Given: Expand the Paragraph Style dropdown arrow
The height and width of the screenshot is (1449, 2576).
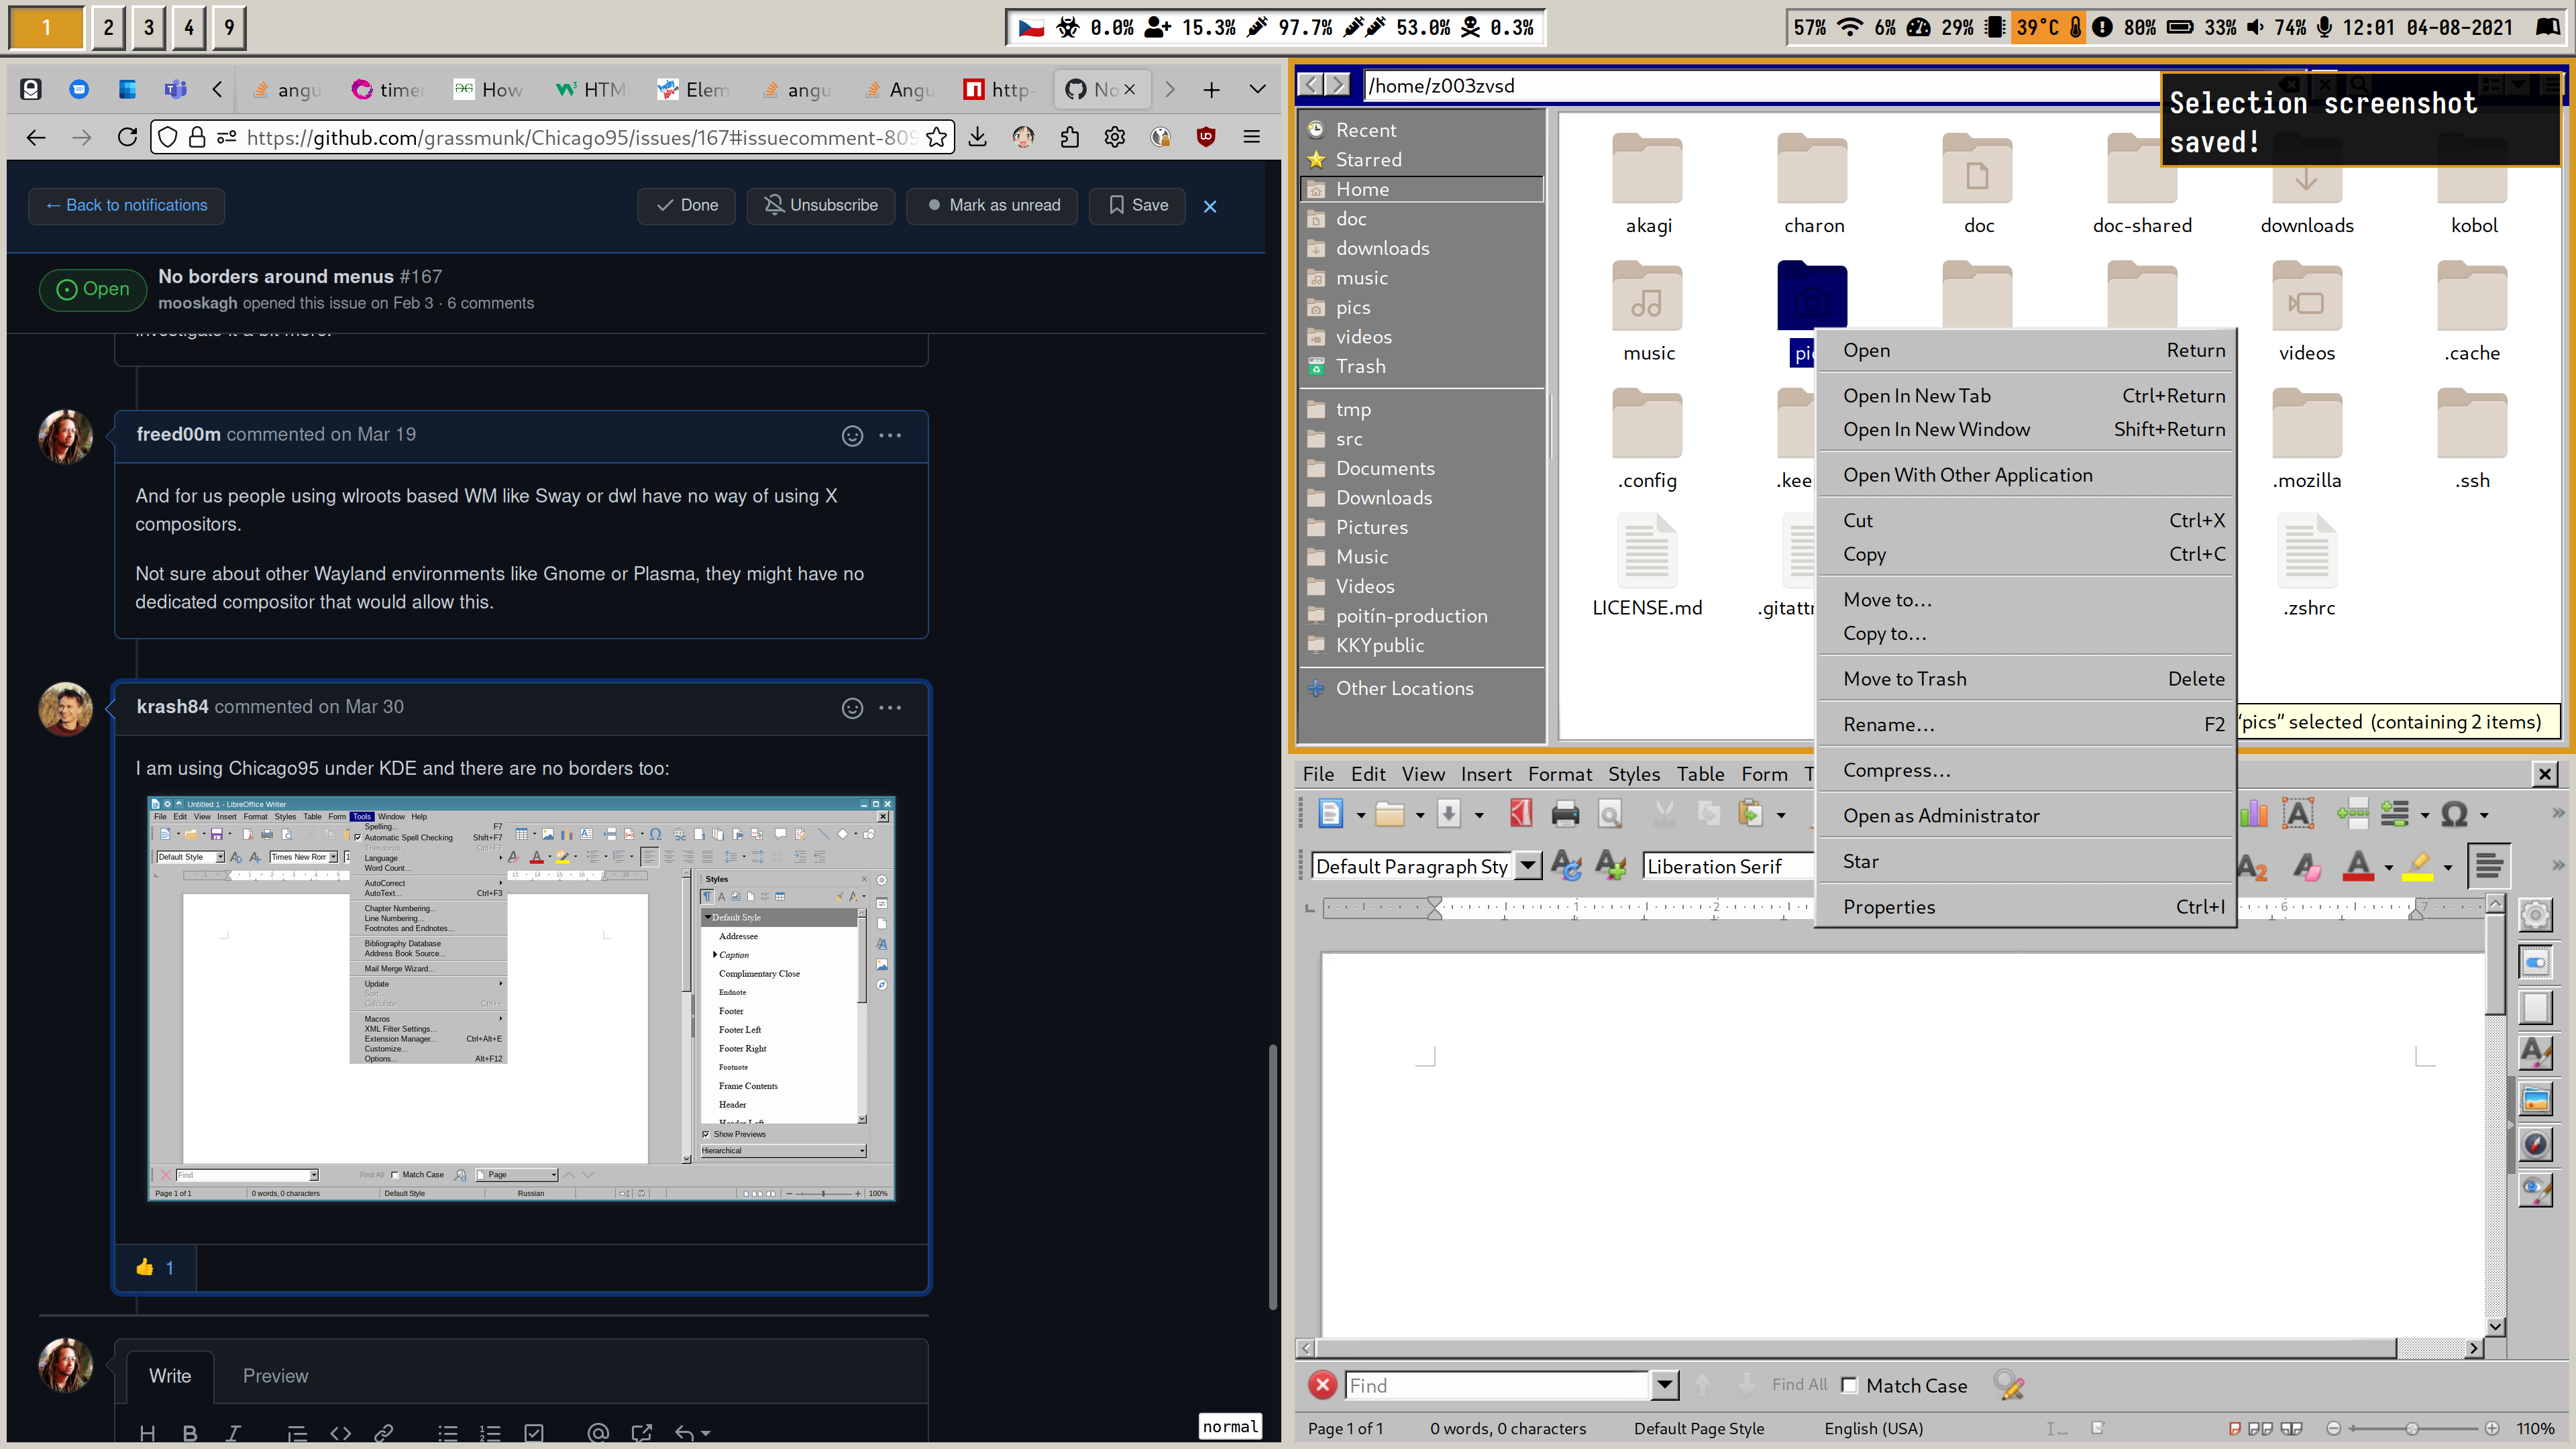Looking at the screenshot, I should click(1528, 866).
